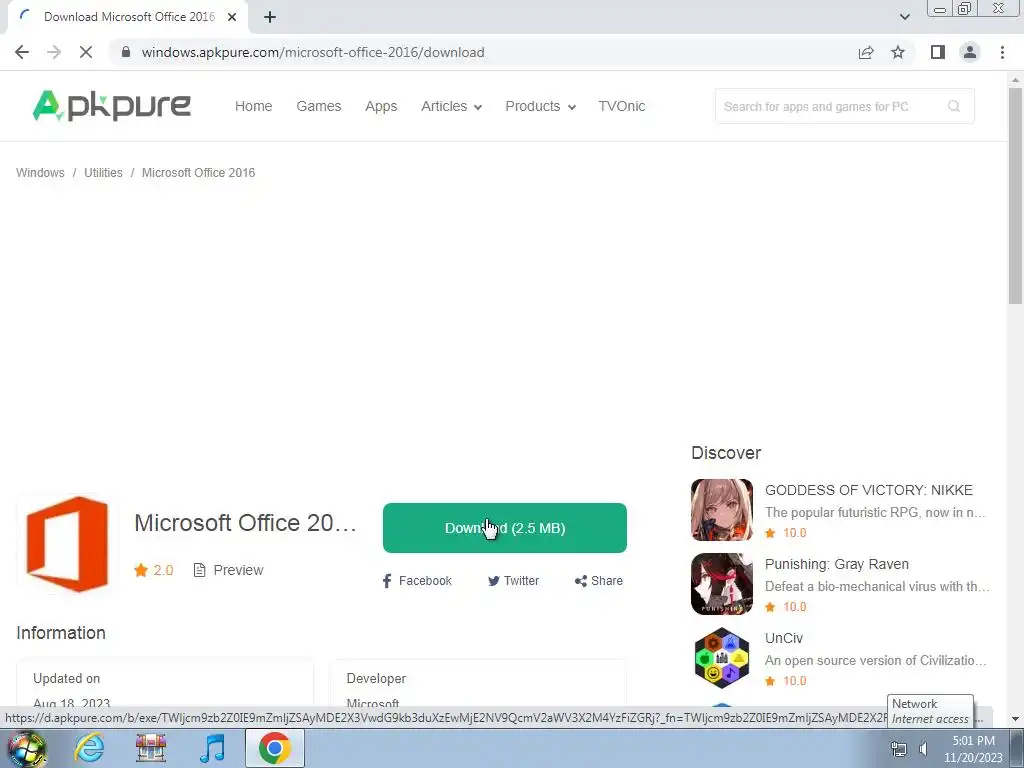
Task: Click the Download (2.5 MB) button
Action: (x=505, y=528)
